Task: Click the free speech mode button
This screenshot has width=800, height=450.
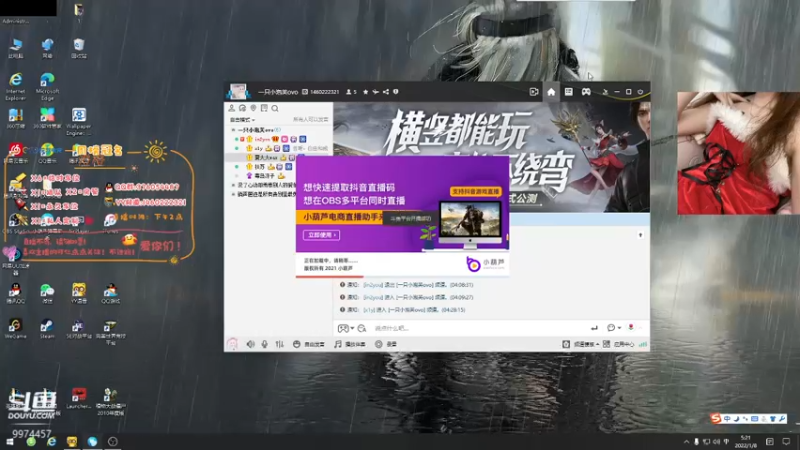Action: pos(309,344)
